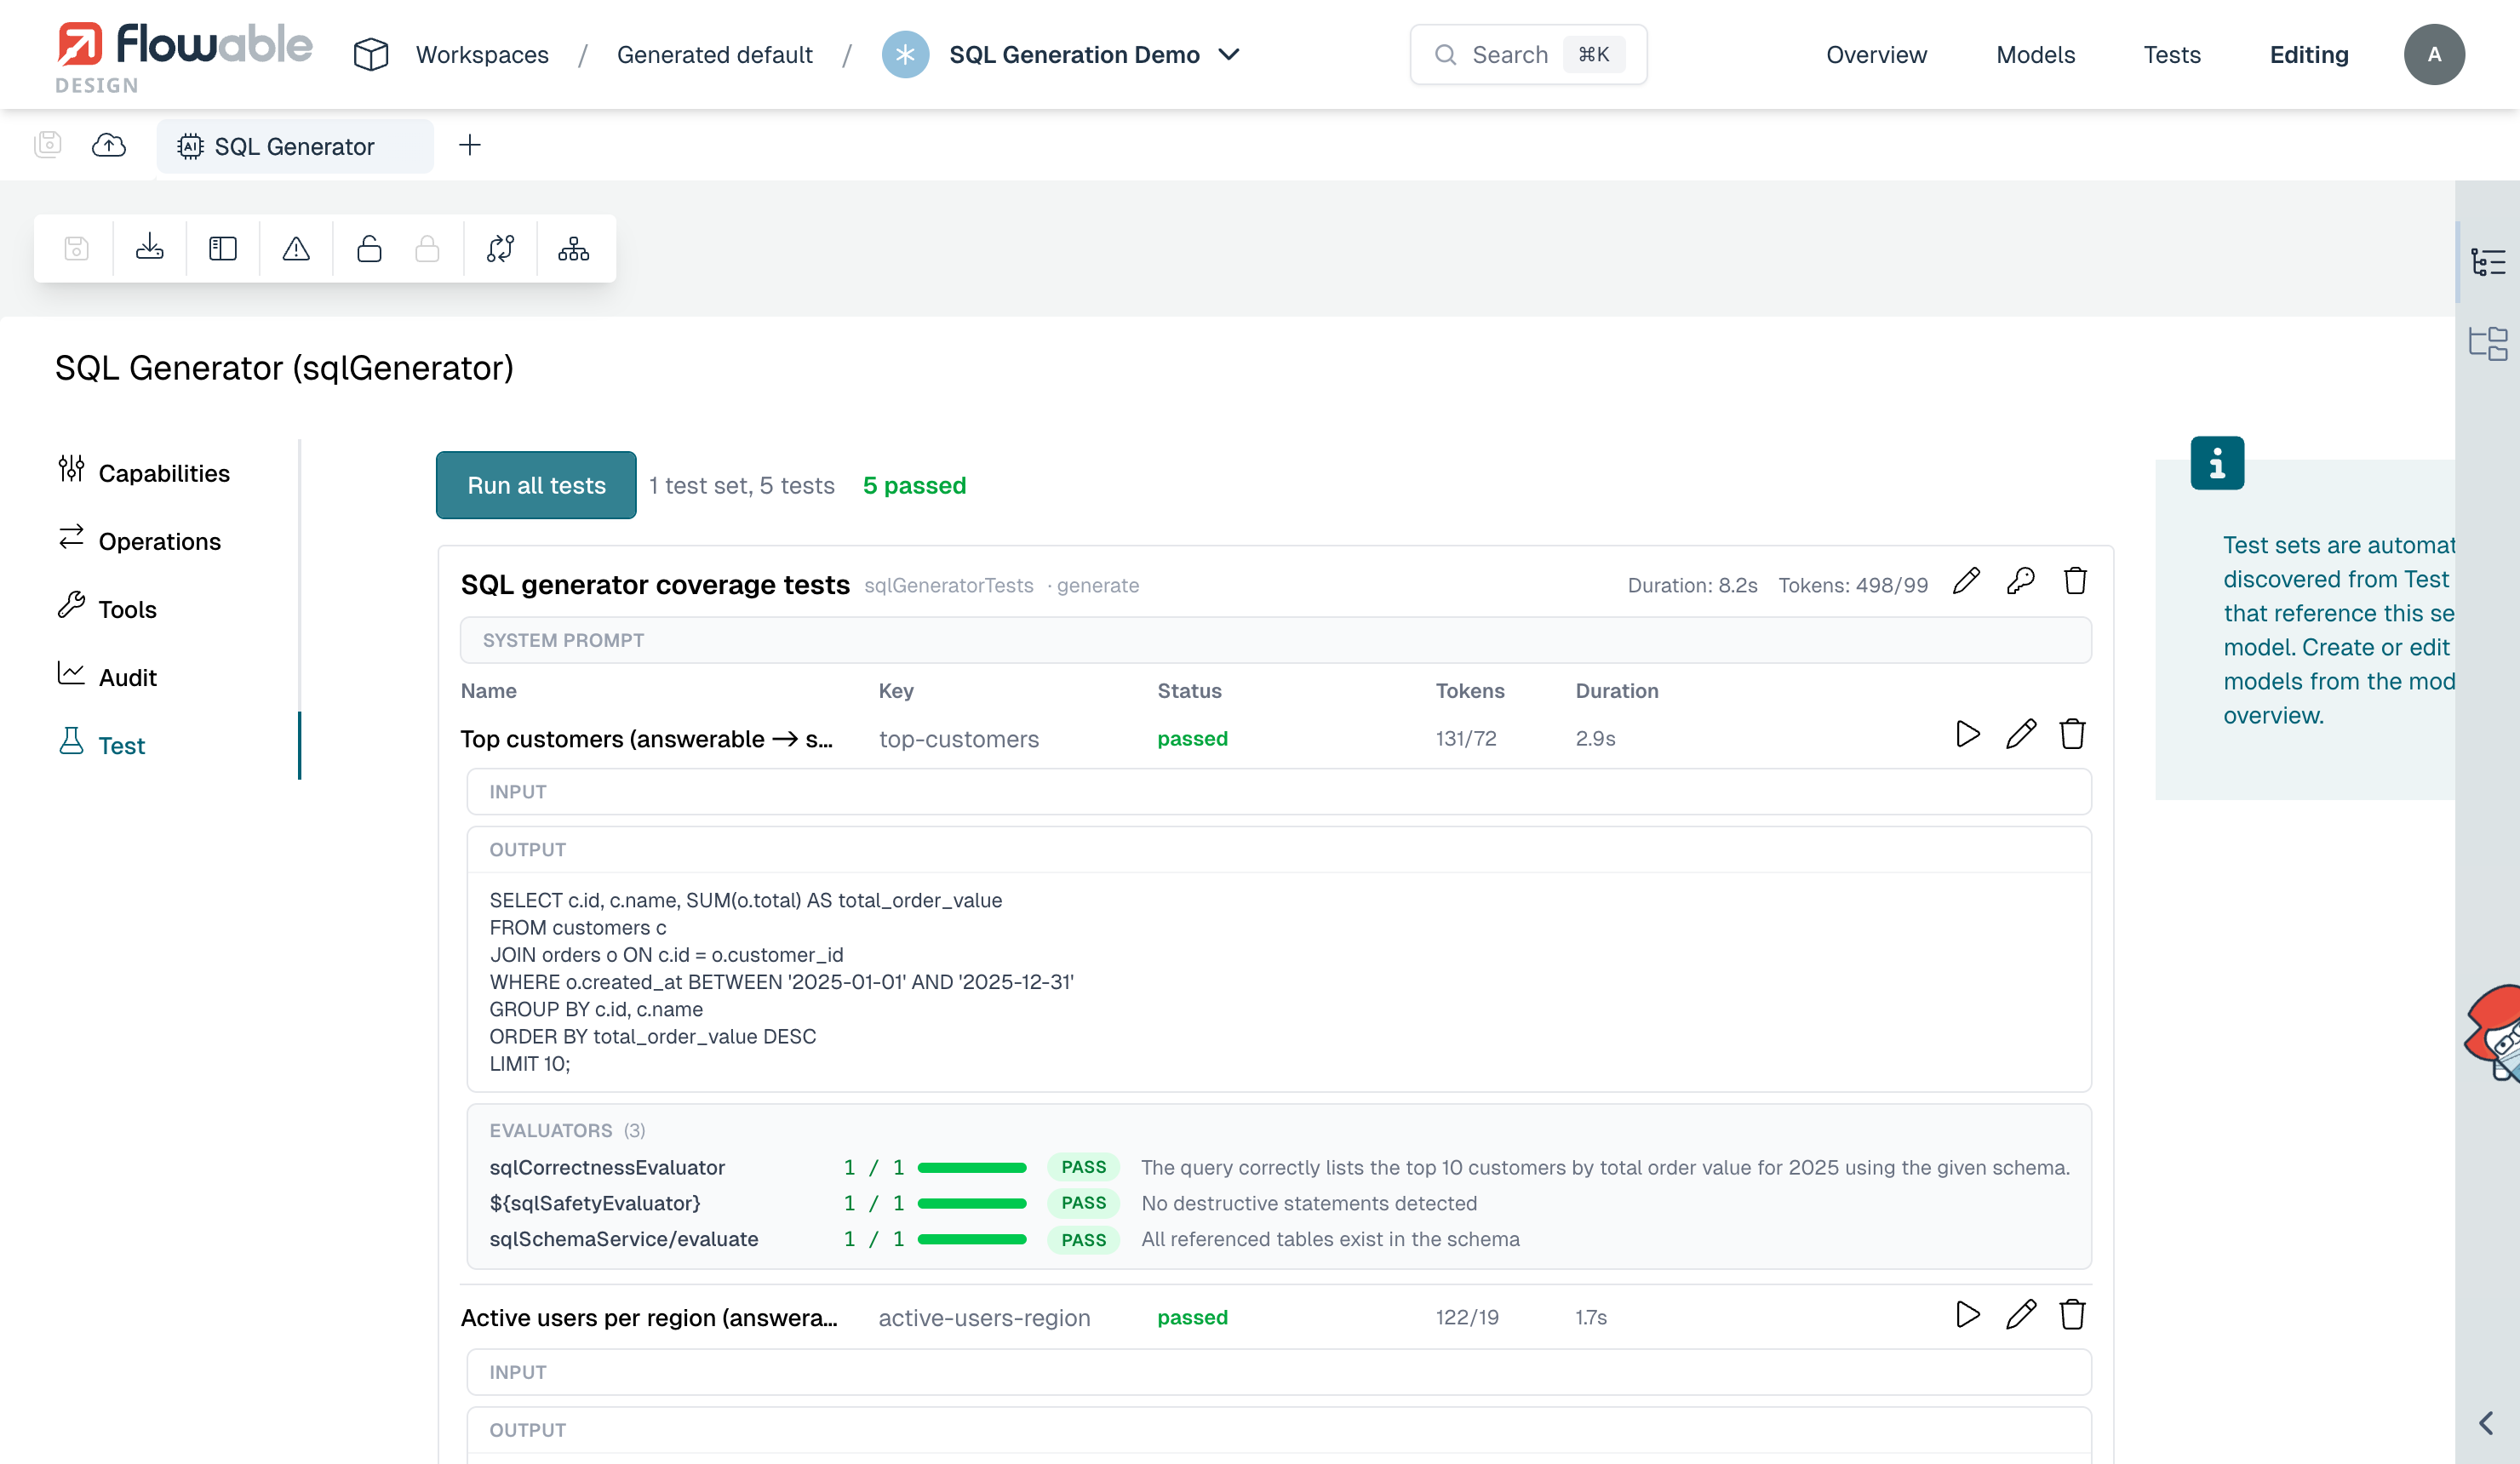Click the key icon for coverage tests
The height and width of the screenshot is (1464, 2520).
(x=2020, y=582)
